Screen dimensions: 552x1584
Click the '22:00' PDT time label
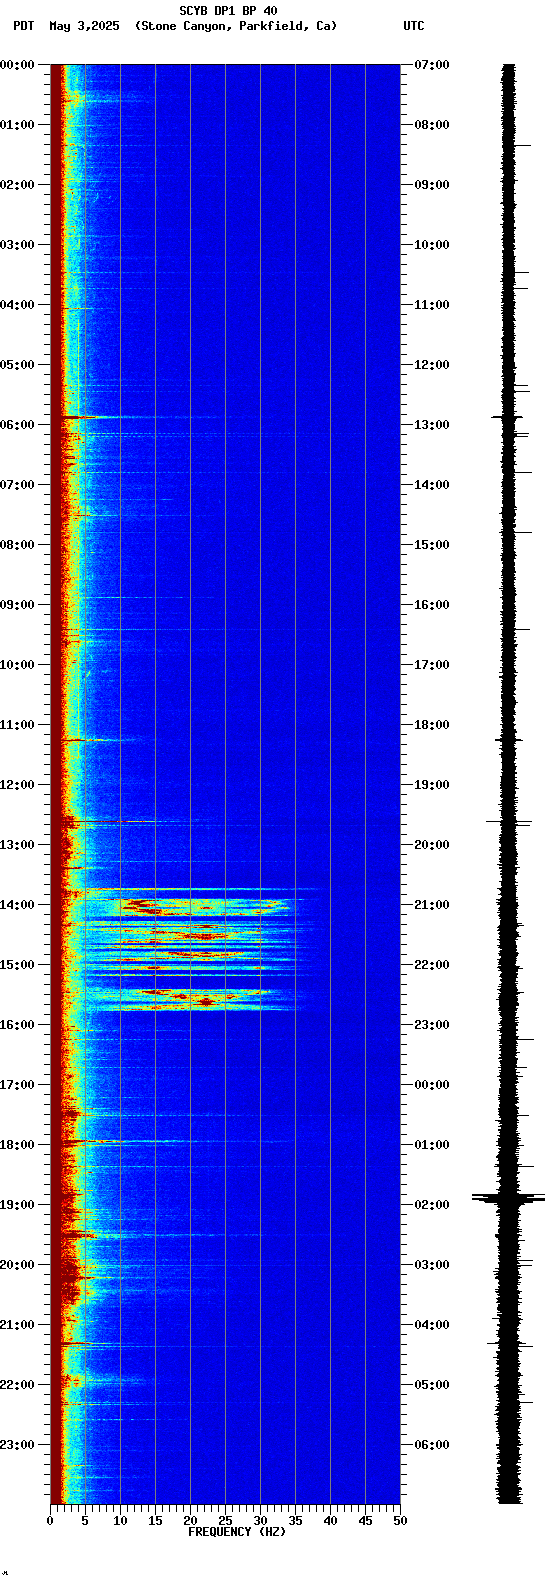coord(16,1385)
